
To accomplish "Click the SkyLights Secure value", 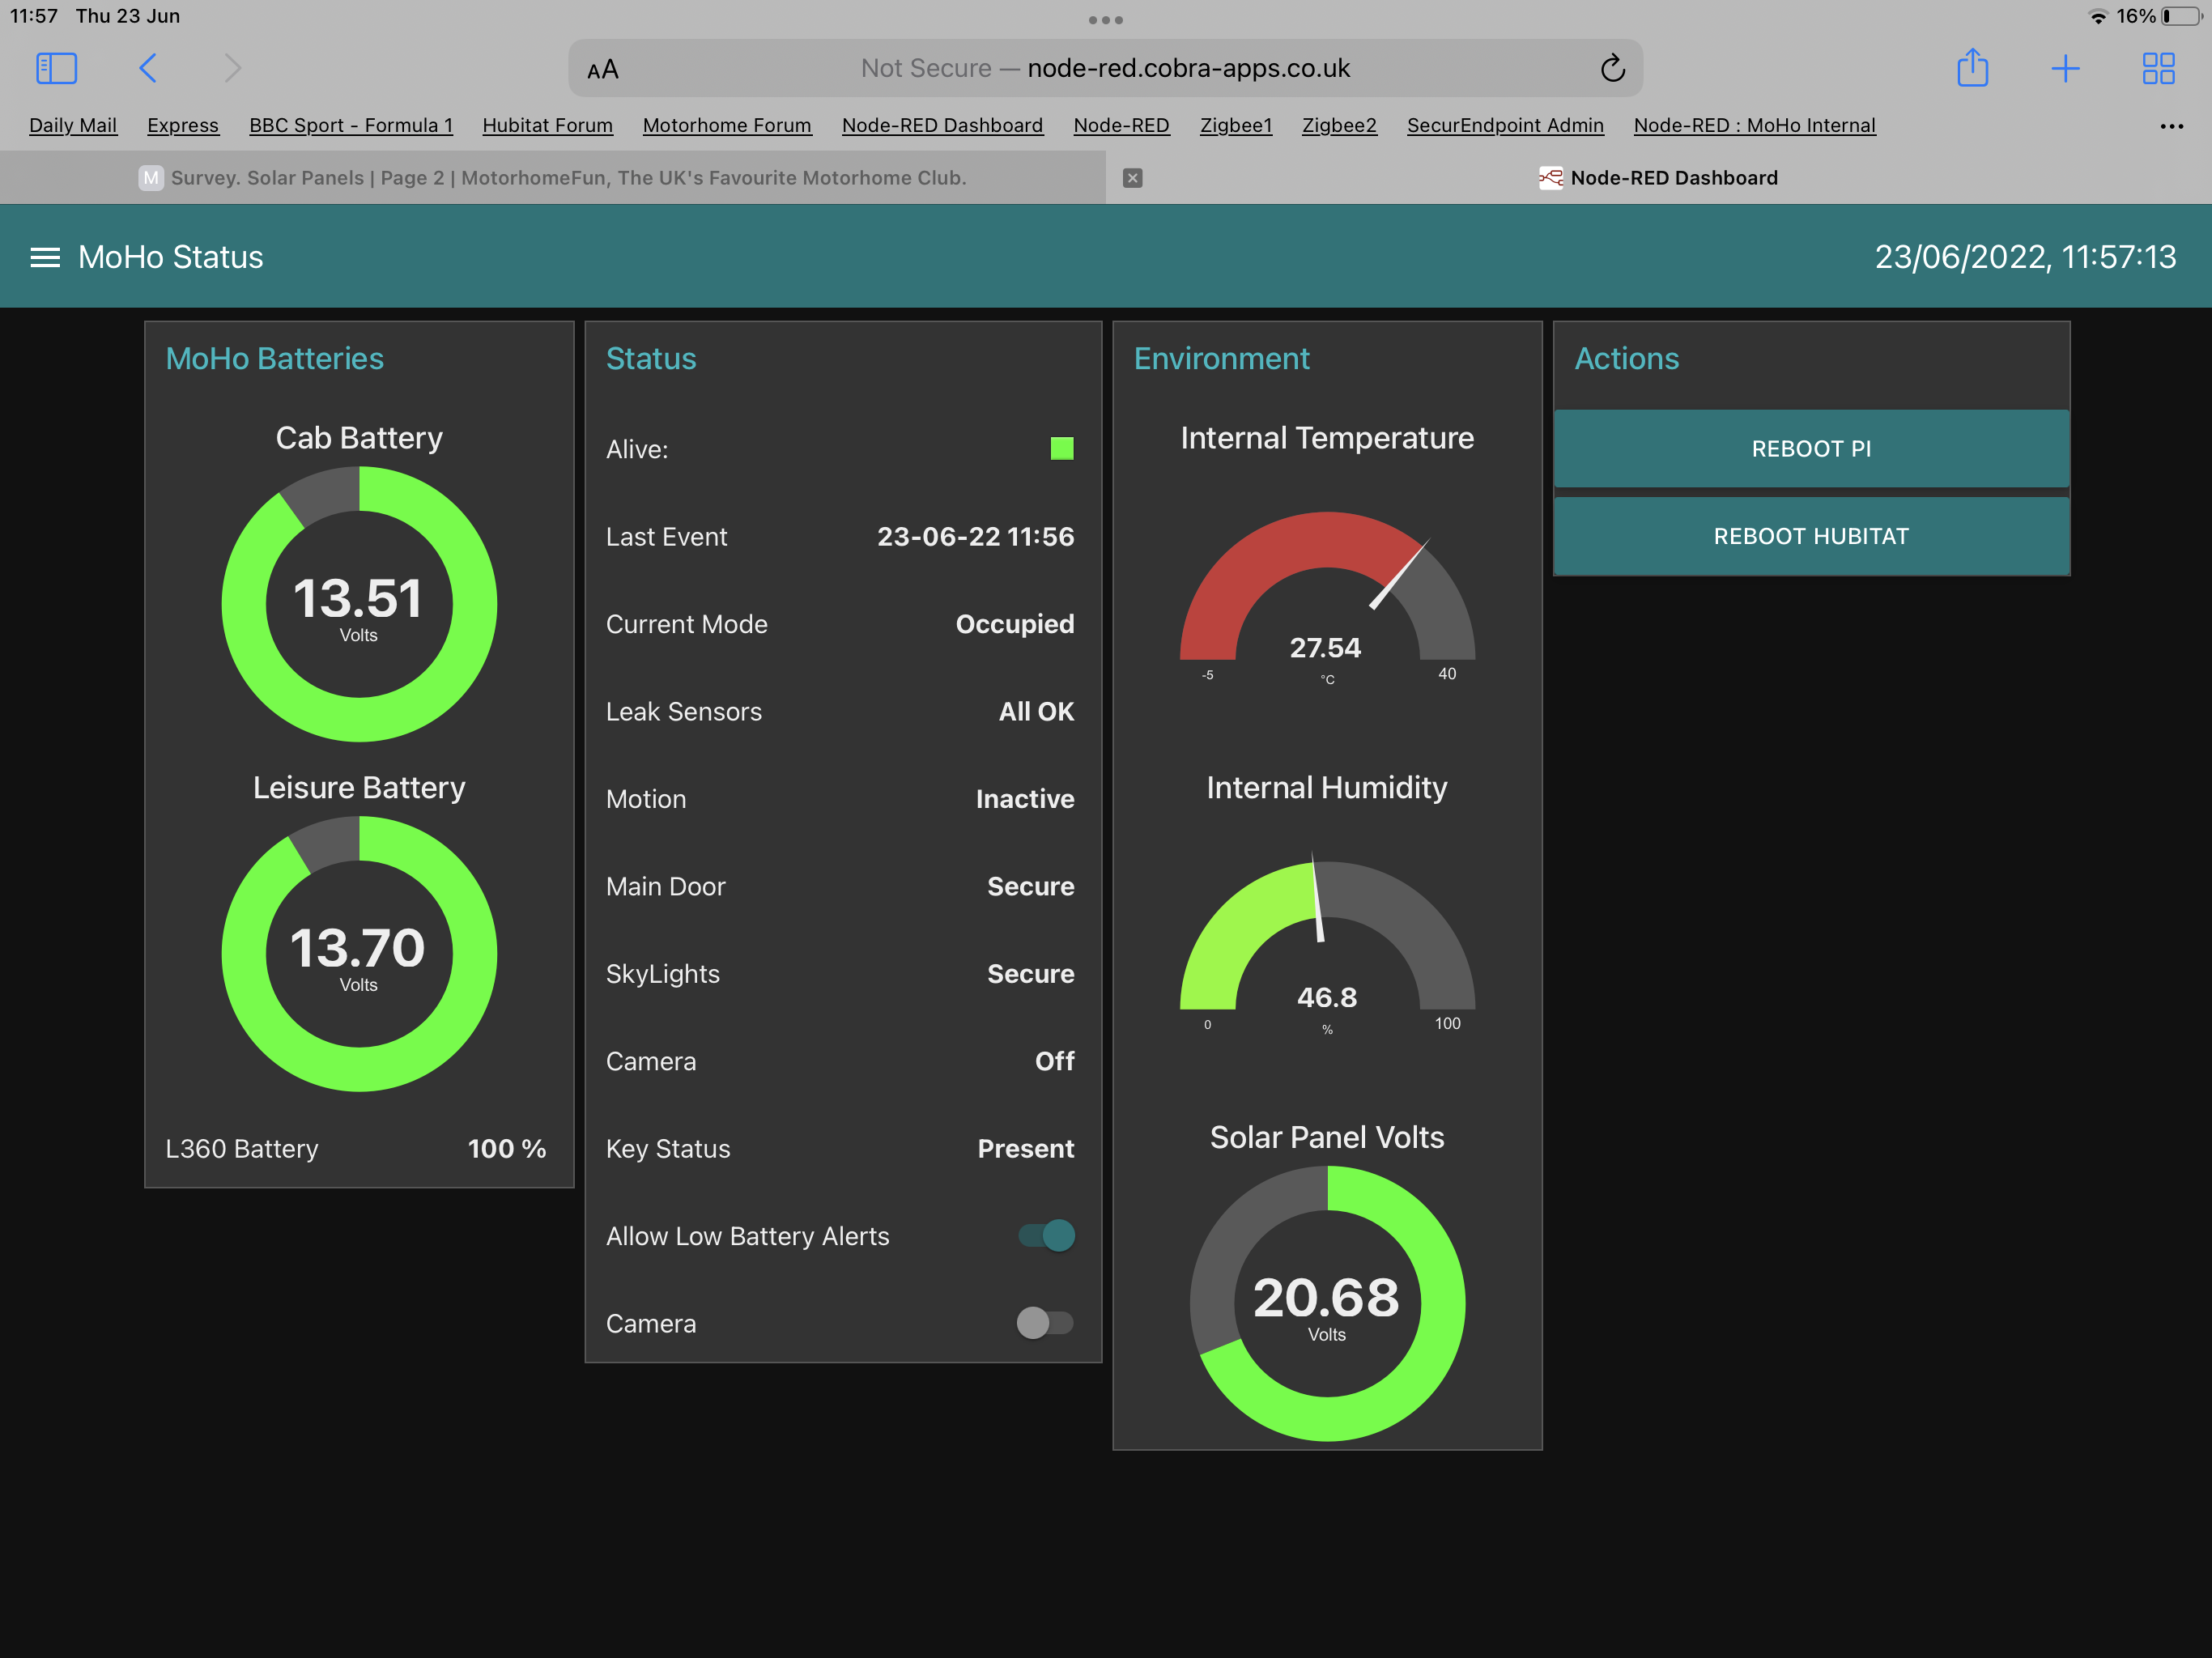I will click(1031, 974).
